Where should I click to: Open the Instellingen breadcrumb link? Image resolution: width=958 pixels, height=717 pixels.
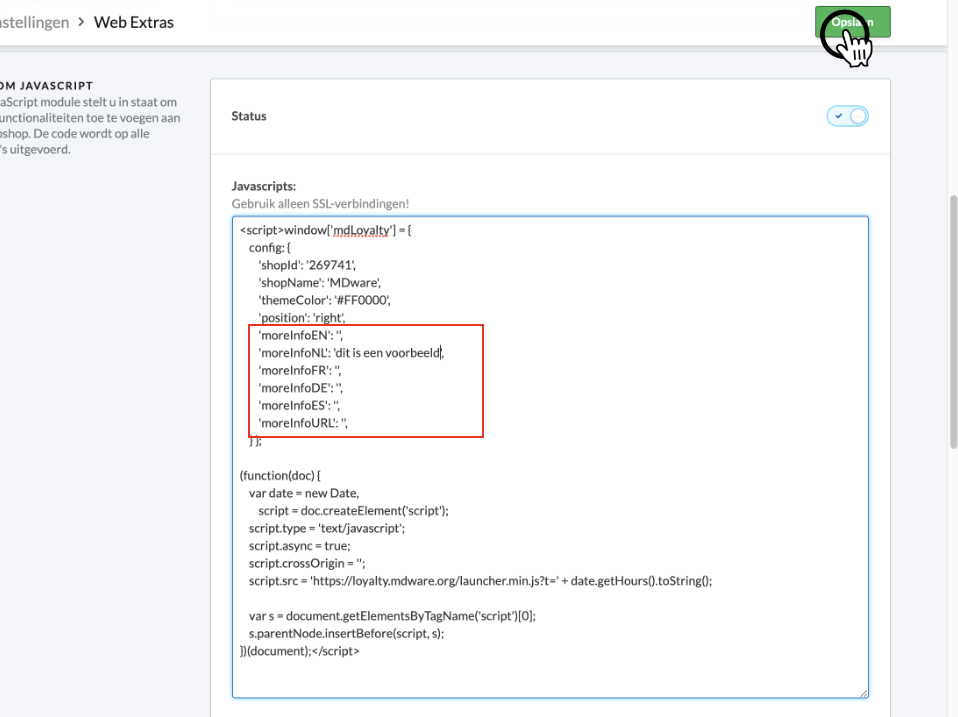[34, 23]
